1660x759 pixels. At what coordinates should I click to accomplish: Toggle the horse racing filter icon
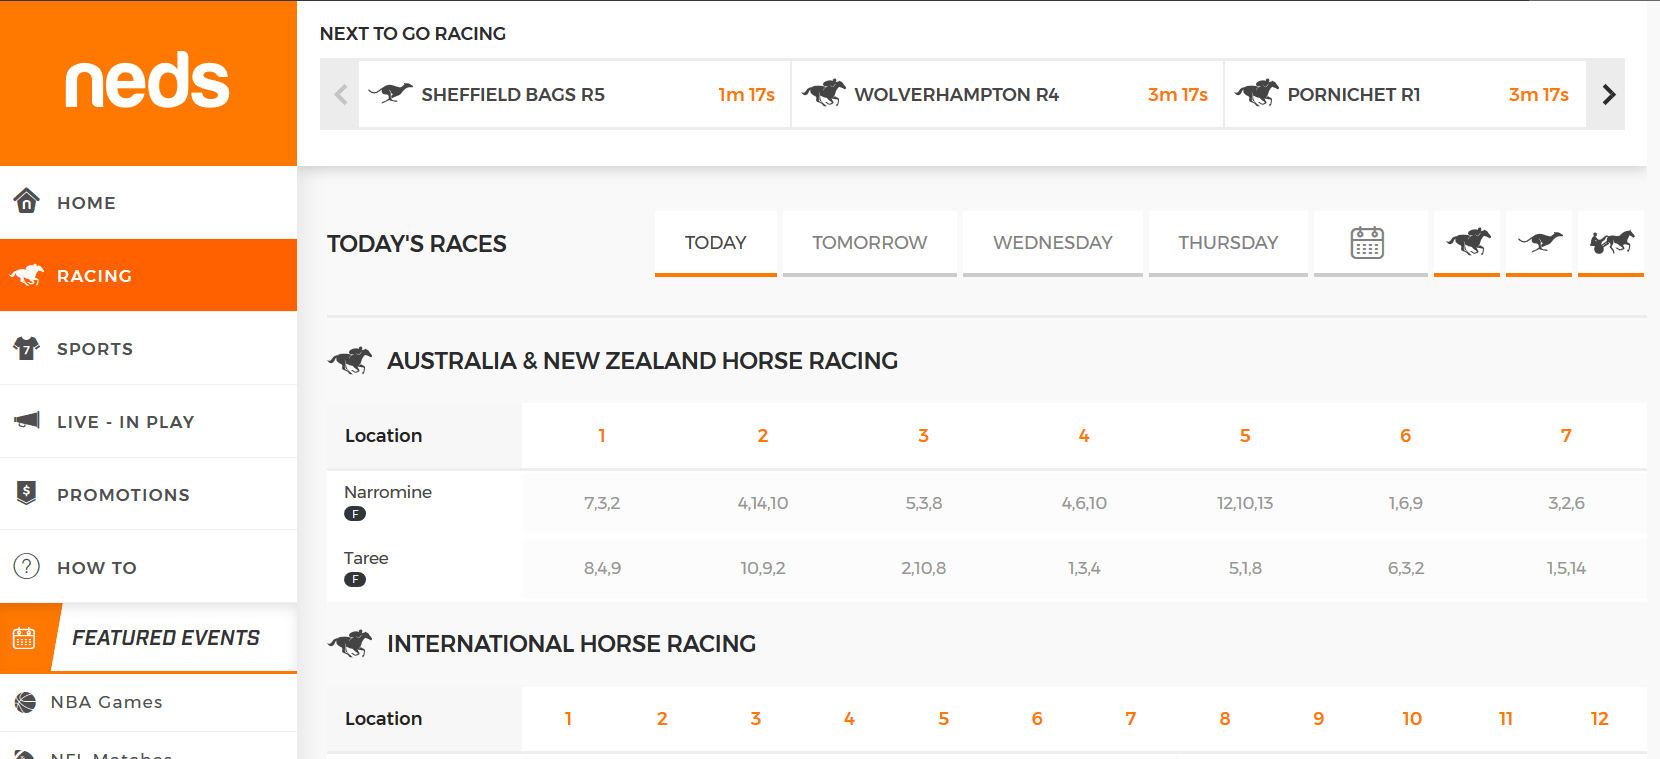click(x=1467, y=242)
